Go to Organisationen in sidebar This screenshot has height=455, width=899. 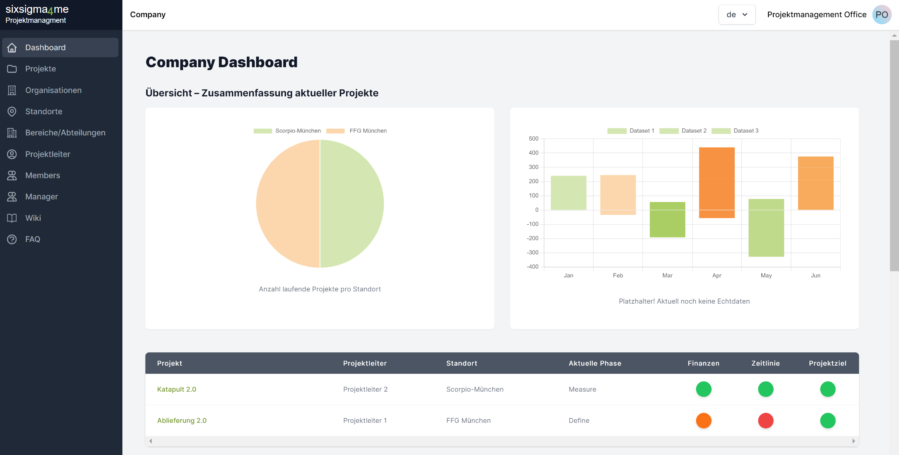60,90
